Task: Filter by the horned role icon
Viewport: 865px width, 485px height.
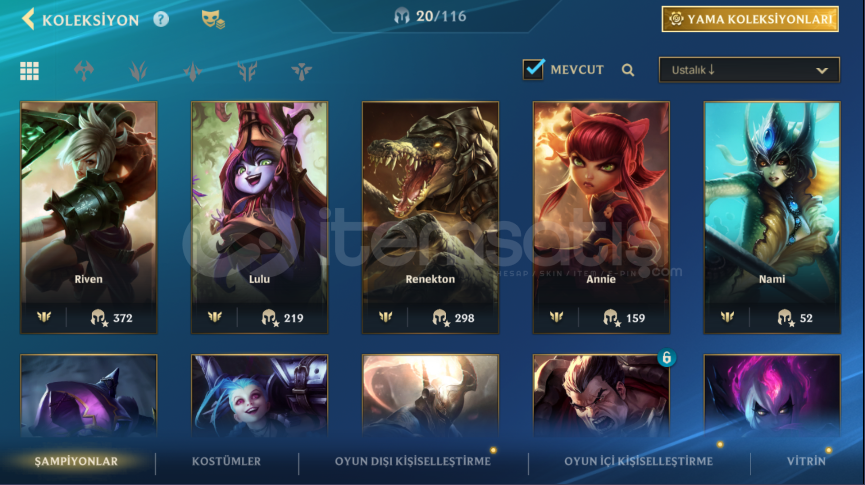Action: coord(247,71)
